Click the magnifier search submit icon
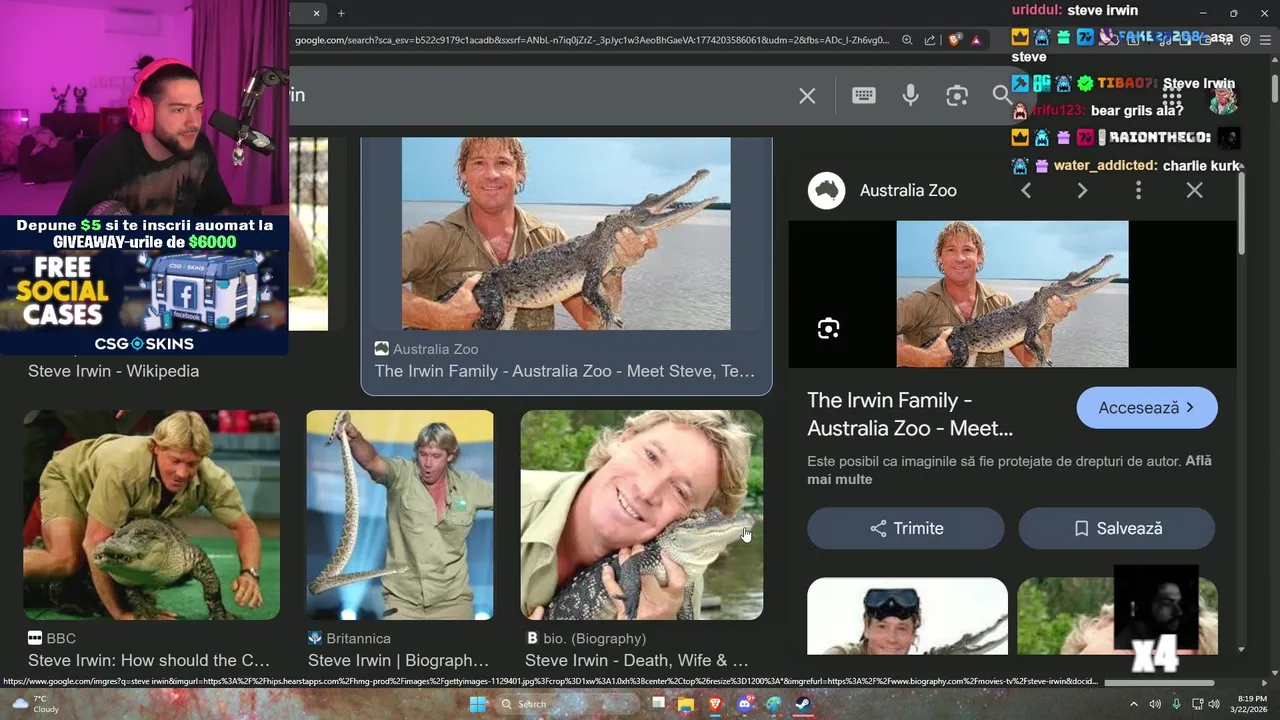The width and height of the screenshot is (1280, 720). [x=1002, y=95]
